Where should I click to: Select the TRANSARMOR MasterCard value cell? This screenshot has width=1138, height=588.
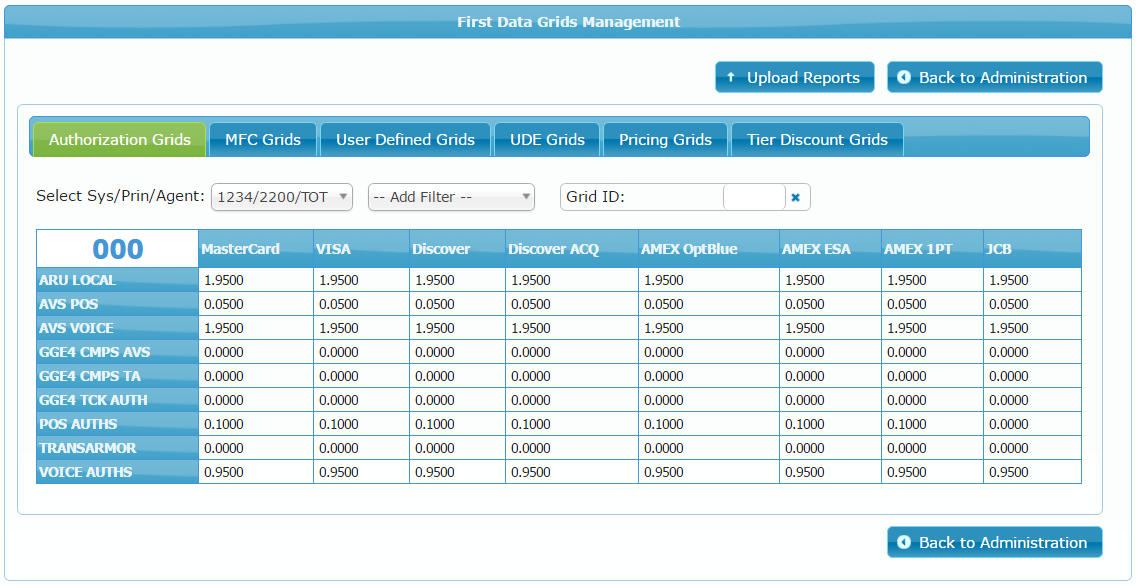pos(256,448)
